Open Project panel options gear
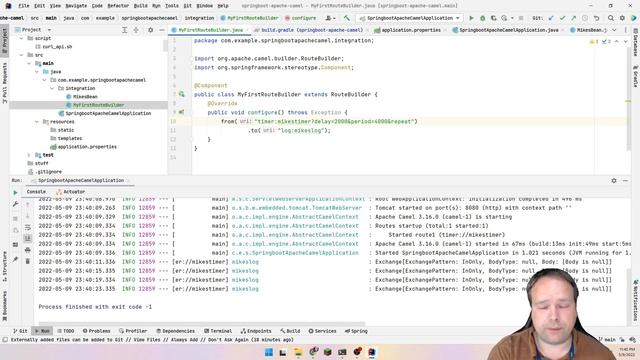The height and width of the screenshot is (360, 640). point(150,30)
